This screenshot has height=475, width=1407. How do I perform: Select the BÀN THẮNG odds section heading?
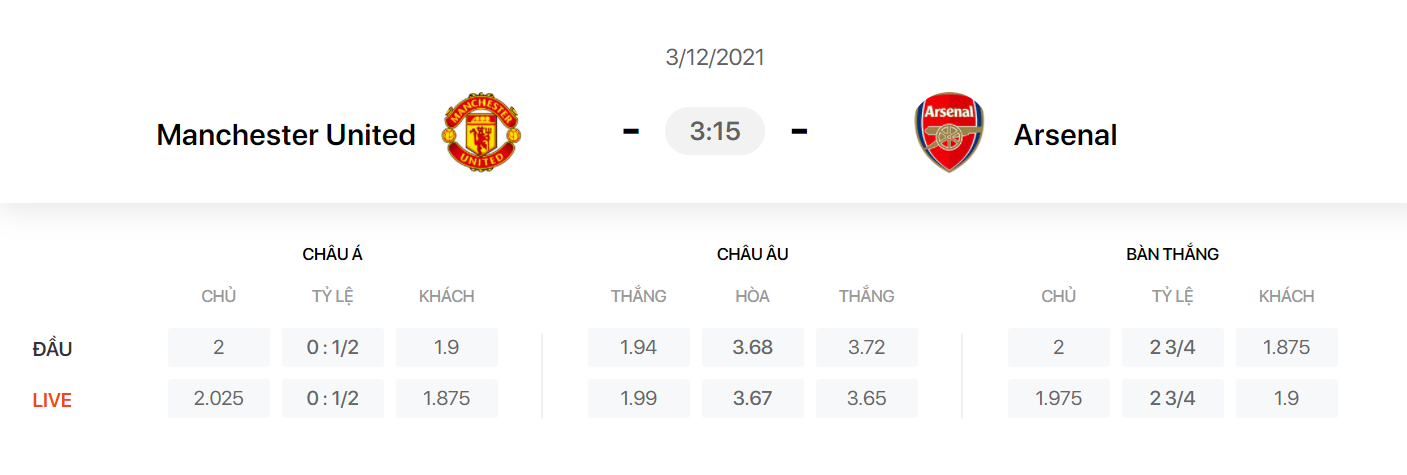click(x=1172, y=254)
